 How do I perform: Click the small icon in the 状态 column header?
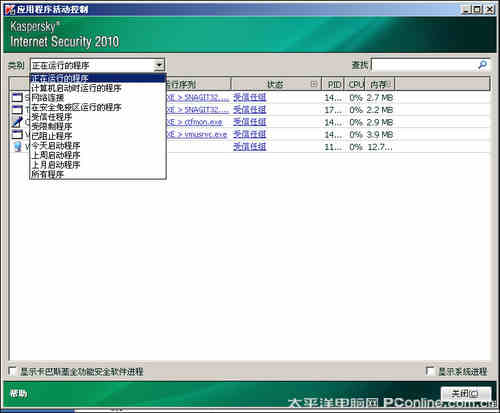[314, 84]
